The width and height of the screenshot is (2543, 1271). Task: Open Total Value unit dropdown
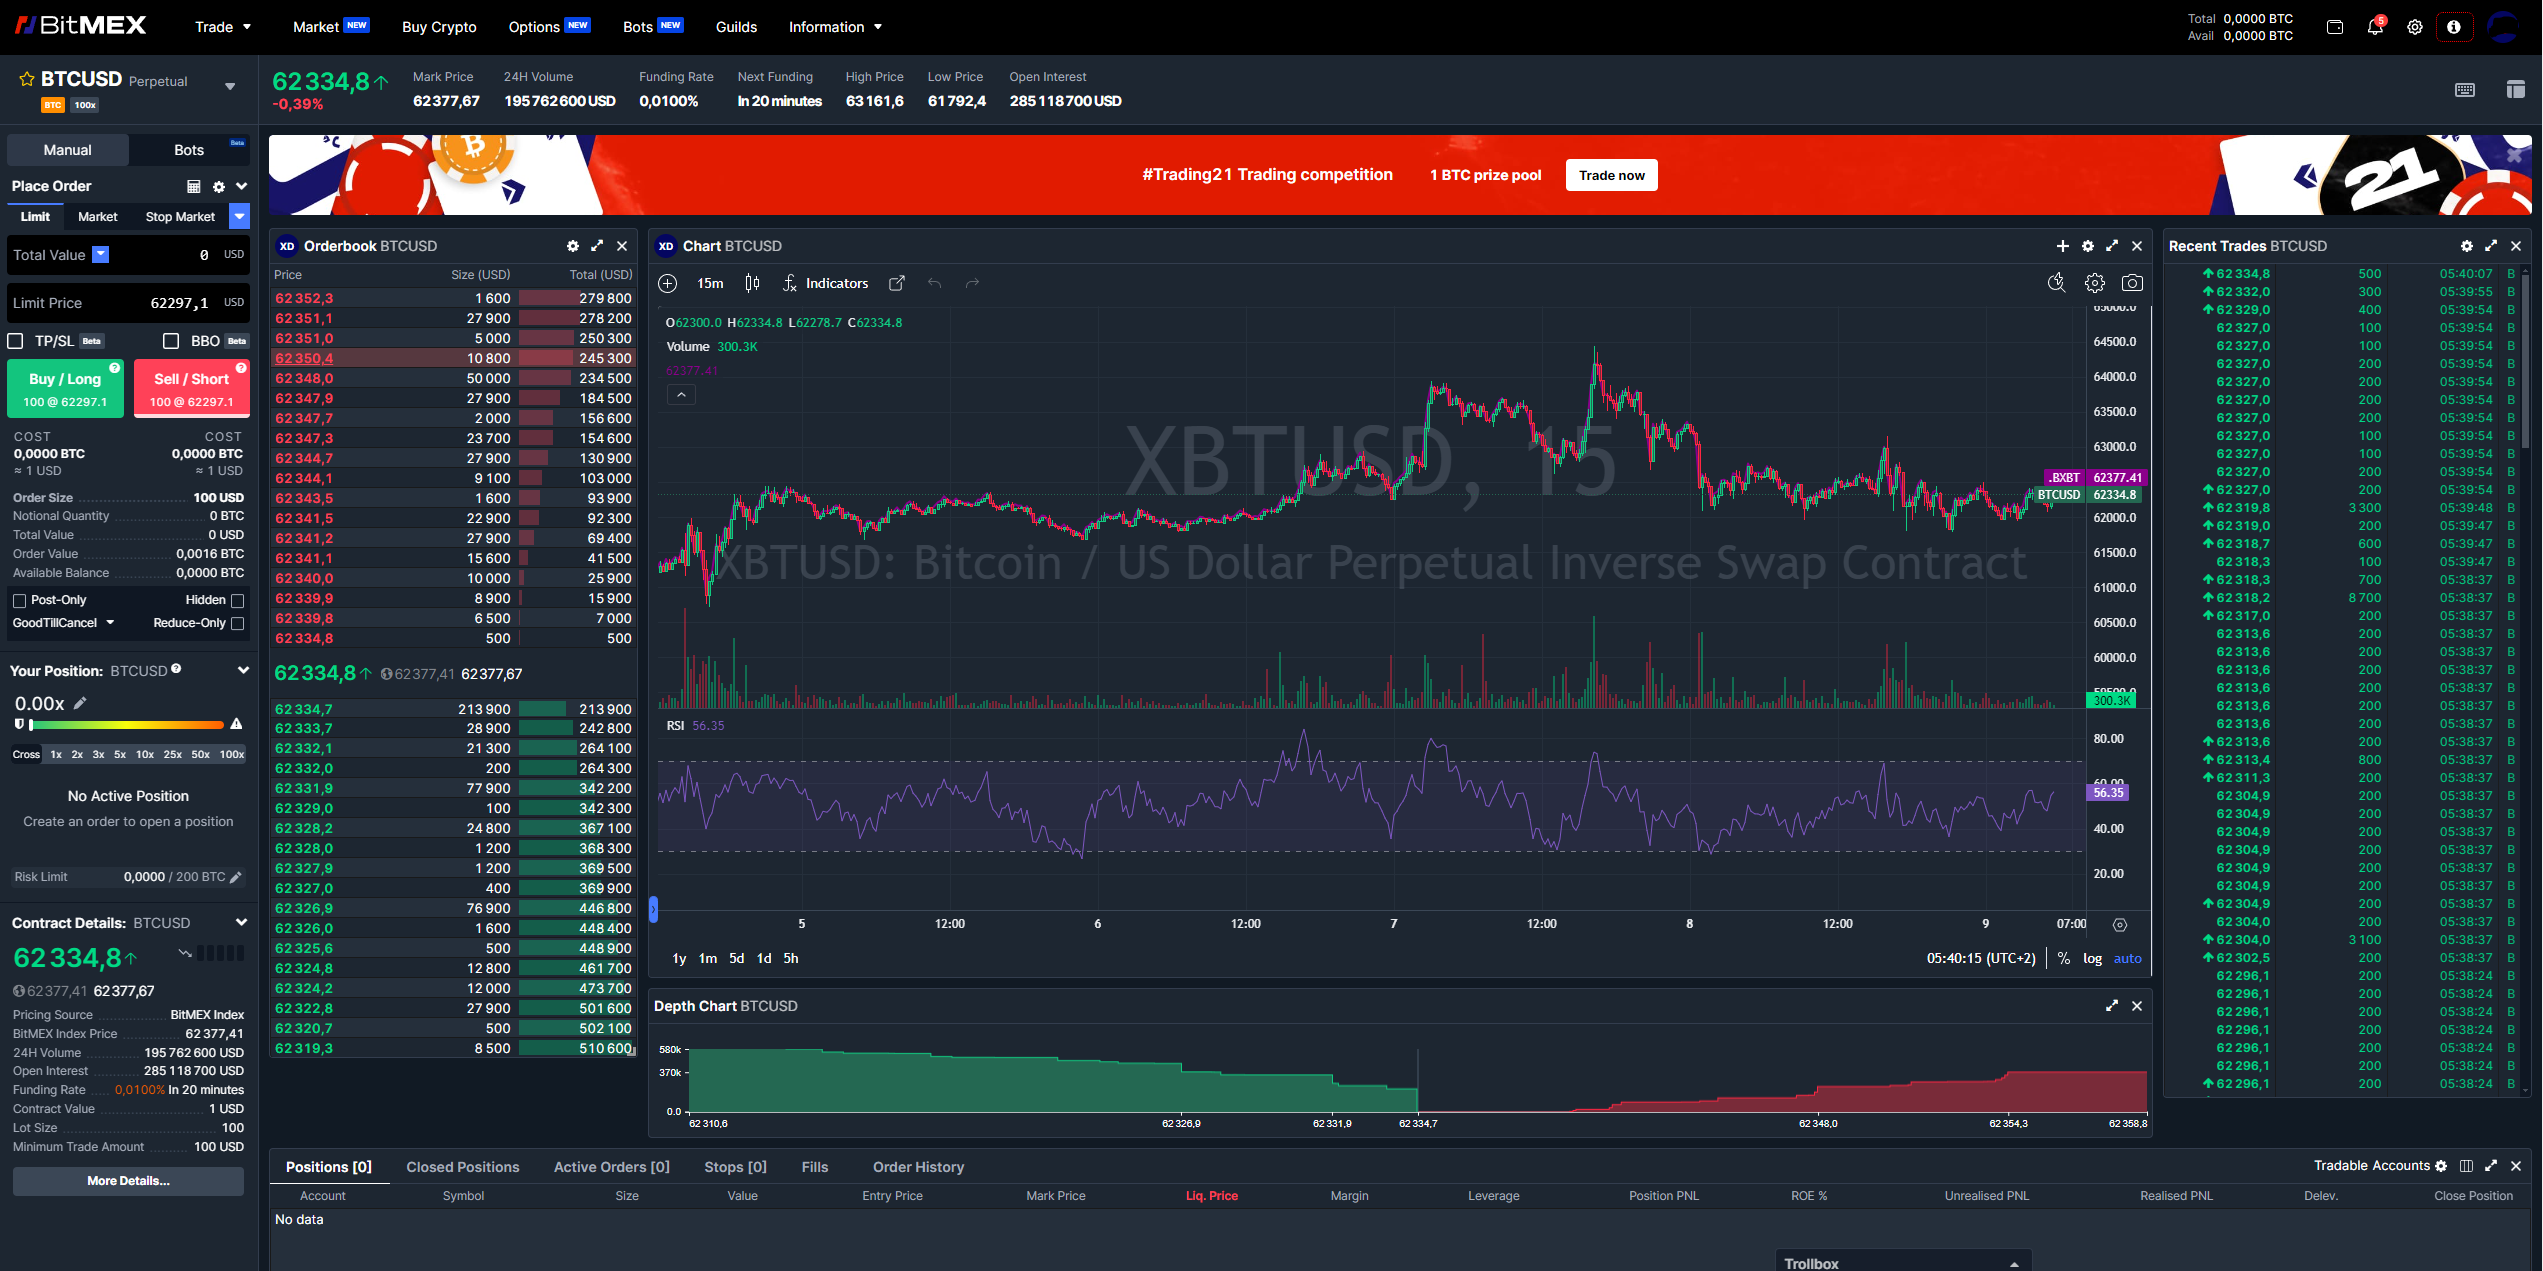coord(101,254)
